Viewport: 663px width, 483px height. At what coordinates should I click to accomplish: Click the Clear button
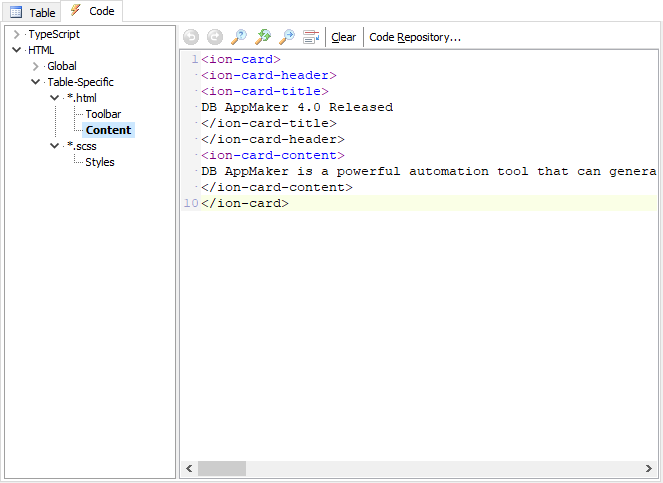point(343,37)
